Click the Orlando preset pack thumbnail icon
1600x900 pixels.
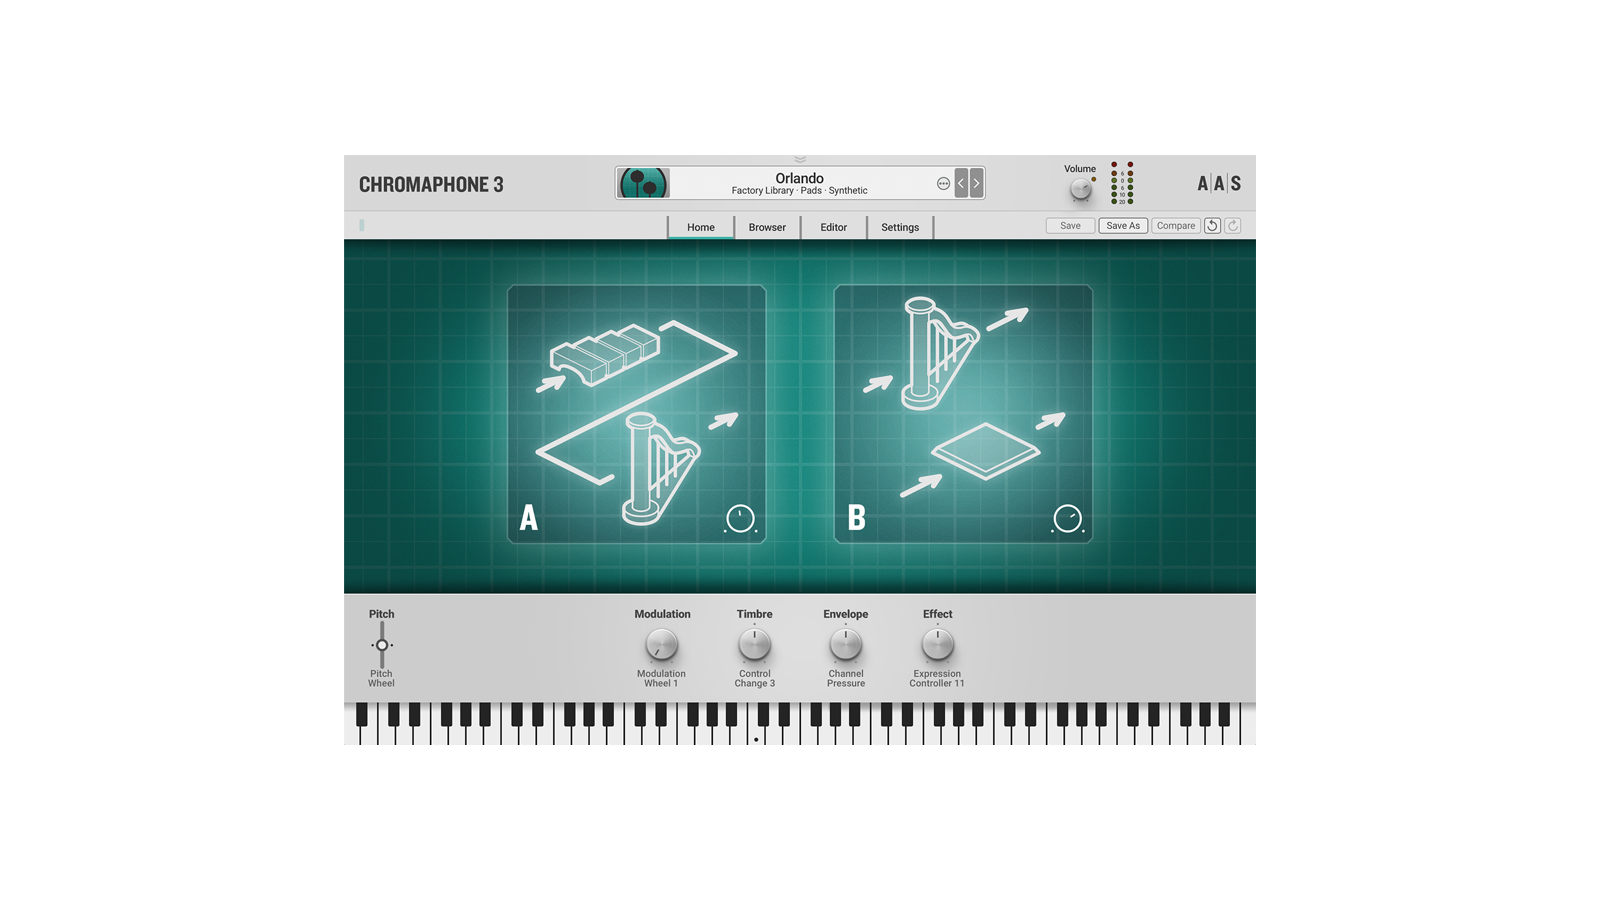click(x=643, y=183)
